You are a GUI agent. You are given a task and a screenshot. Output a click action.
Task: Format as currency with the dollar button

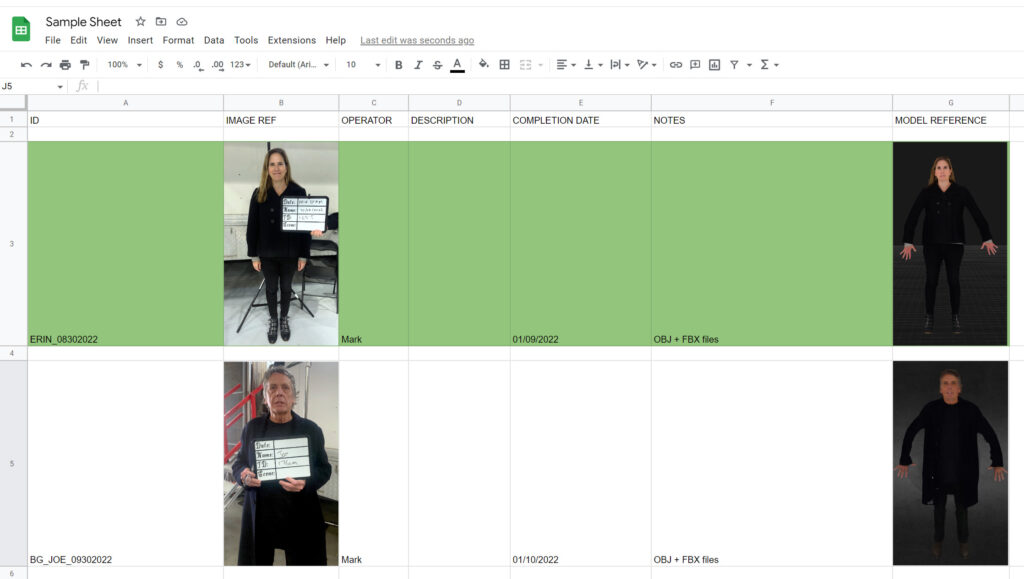coord(160,65)
